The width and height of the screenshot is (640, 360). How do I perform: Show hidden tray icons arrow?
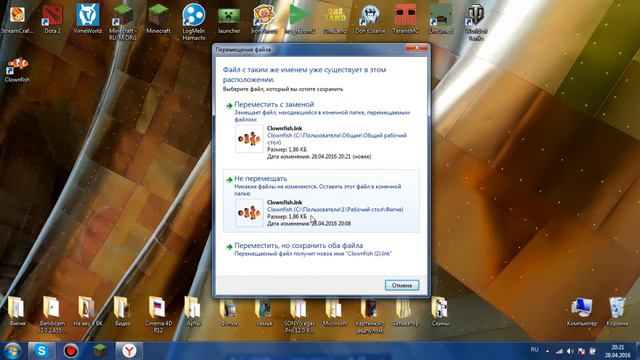click(548, 351)
